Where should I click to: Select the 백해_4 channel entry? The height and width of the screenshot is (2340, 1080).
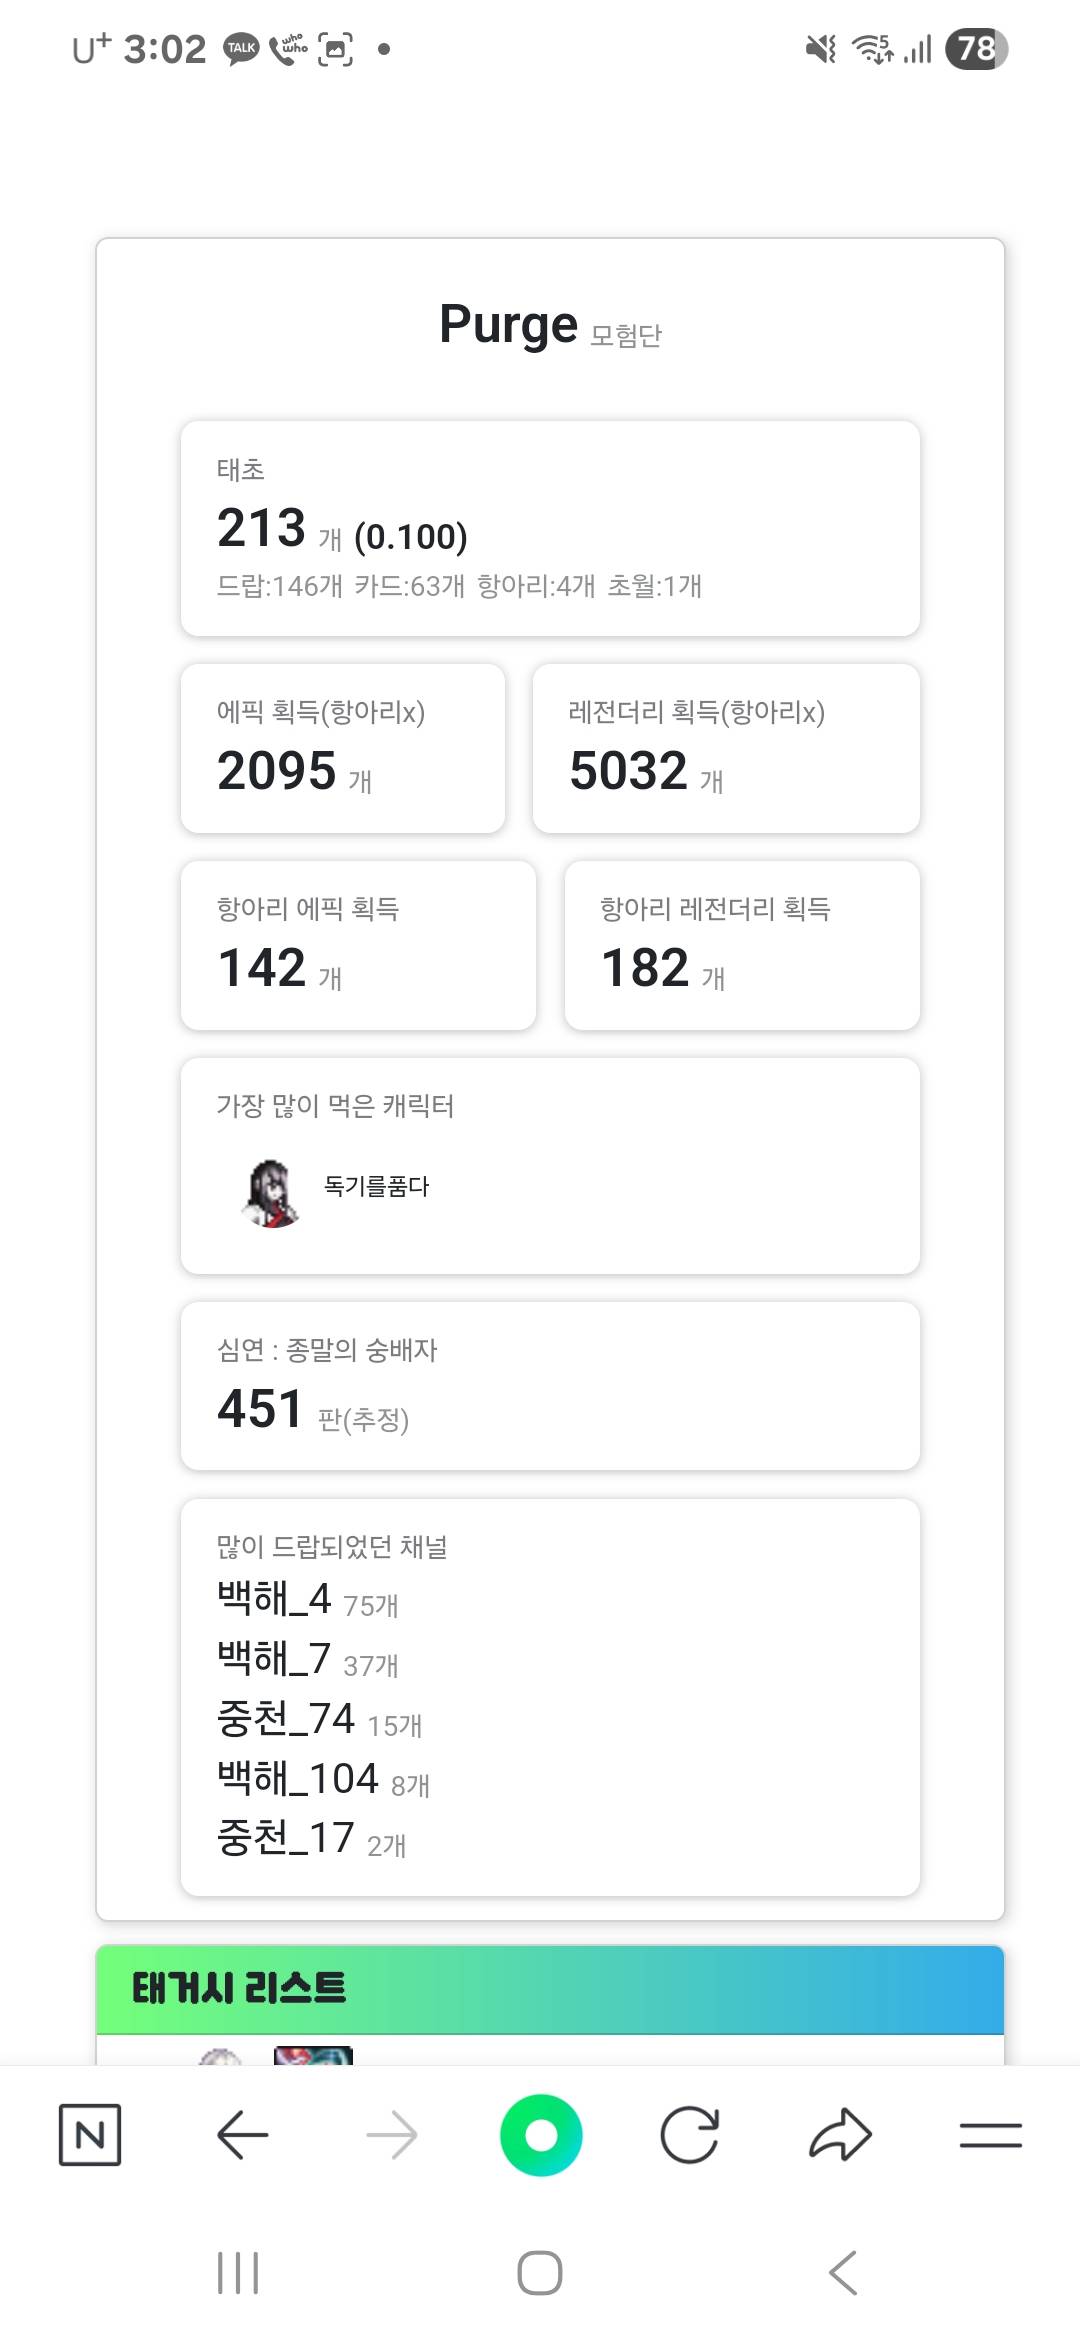tap(274, 1598)
